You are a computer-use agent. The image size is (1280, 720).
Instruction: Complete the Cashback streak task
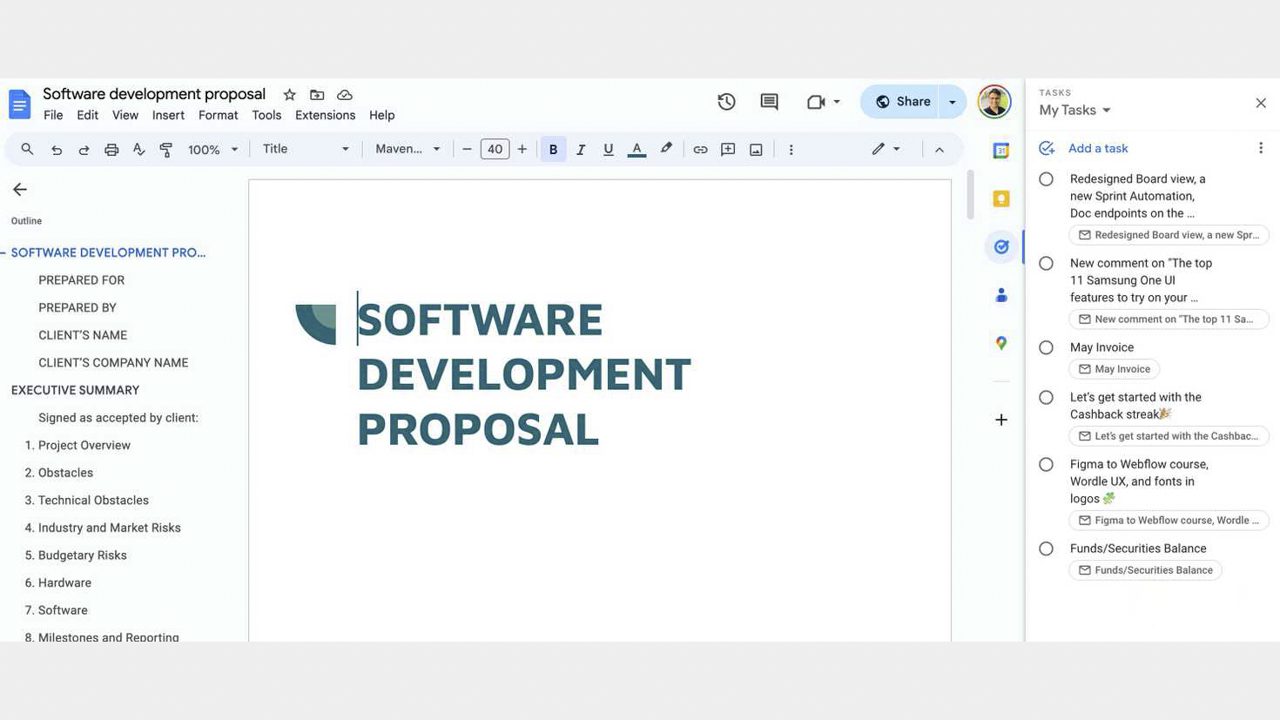pyautogui.click(x=1046, y=398)
